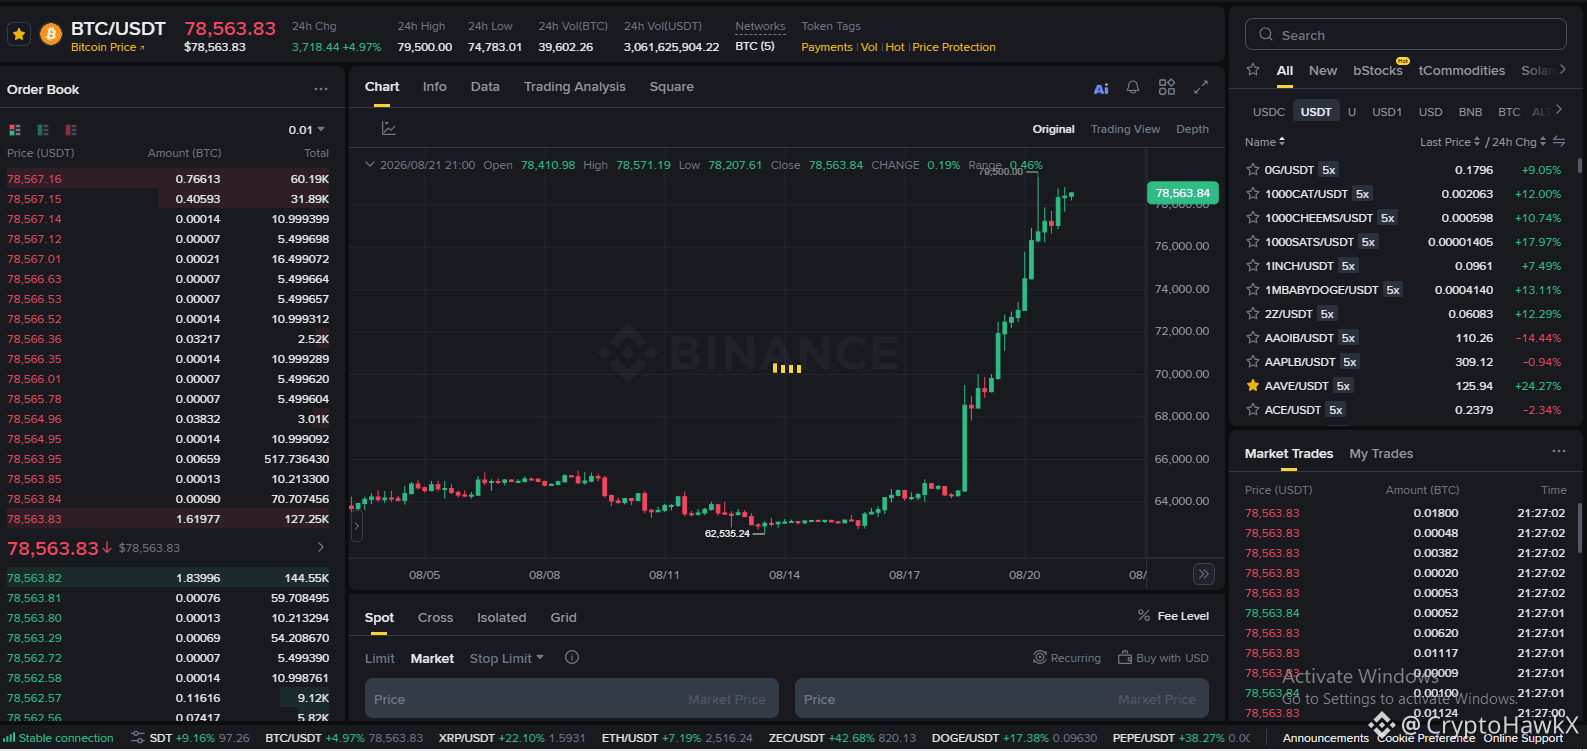The height and width of the screenshot is (751, 1587).
Task: Toggle the BTC/USDT favorite star
Action: click(x=19, y=34)
